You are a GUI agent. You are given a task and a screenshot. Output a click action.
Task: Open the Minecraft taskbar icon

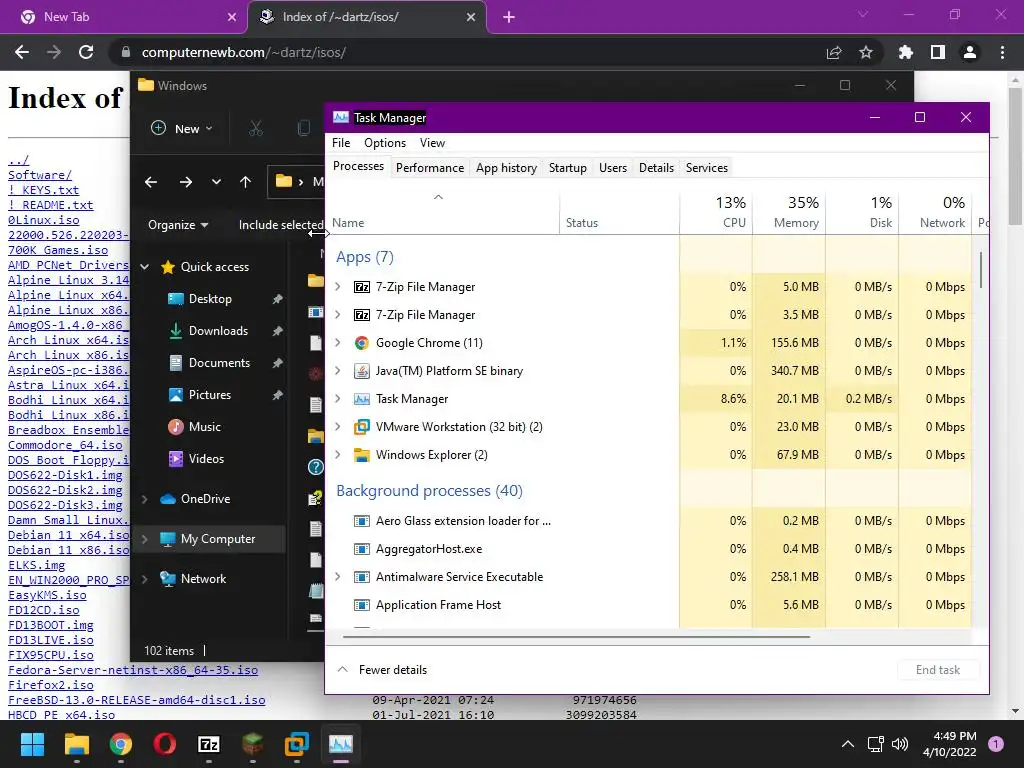coord(253,744)
